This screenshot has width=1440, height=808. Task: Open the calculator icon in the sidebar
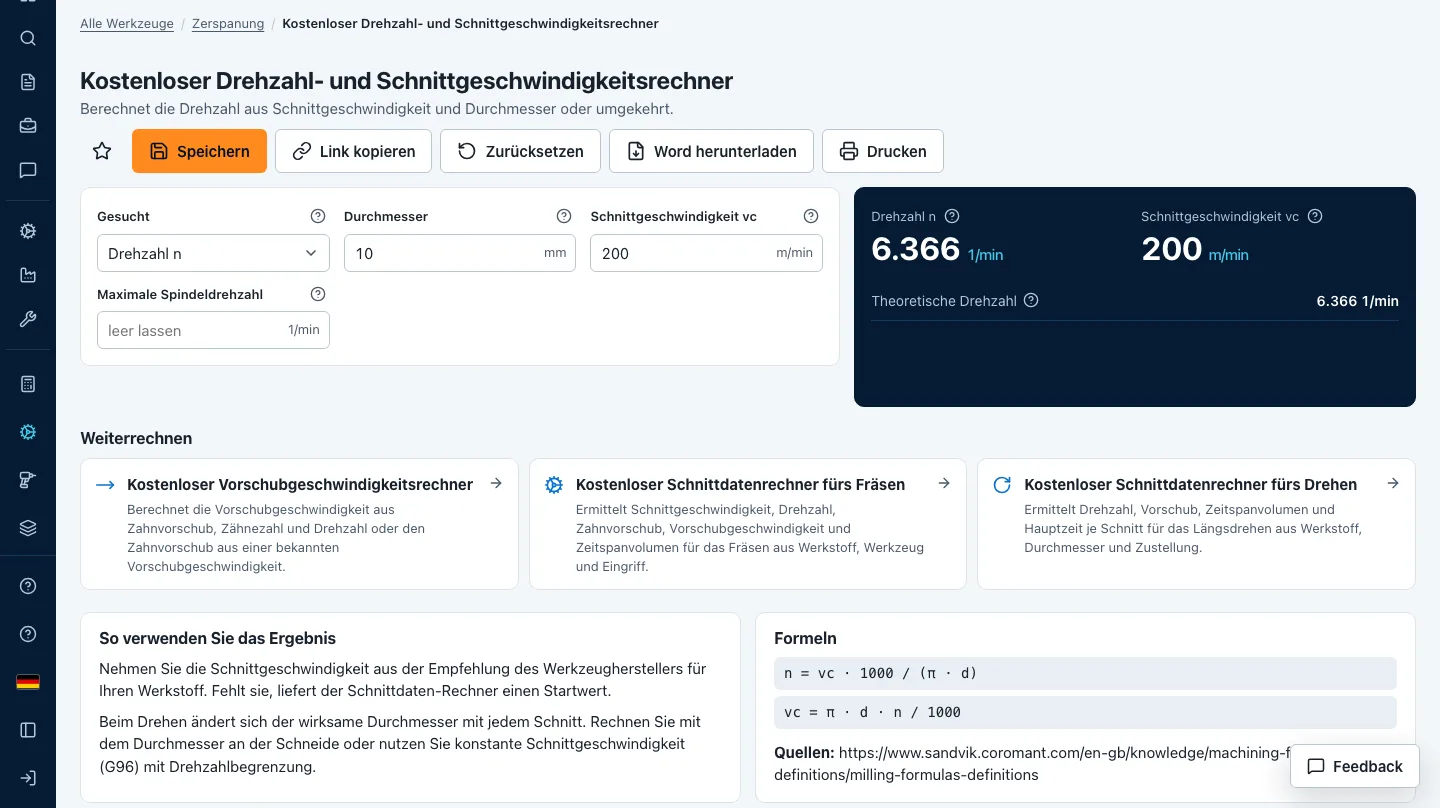coord(28,384)
